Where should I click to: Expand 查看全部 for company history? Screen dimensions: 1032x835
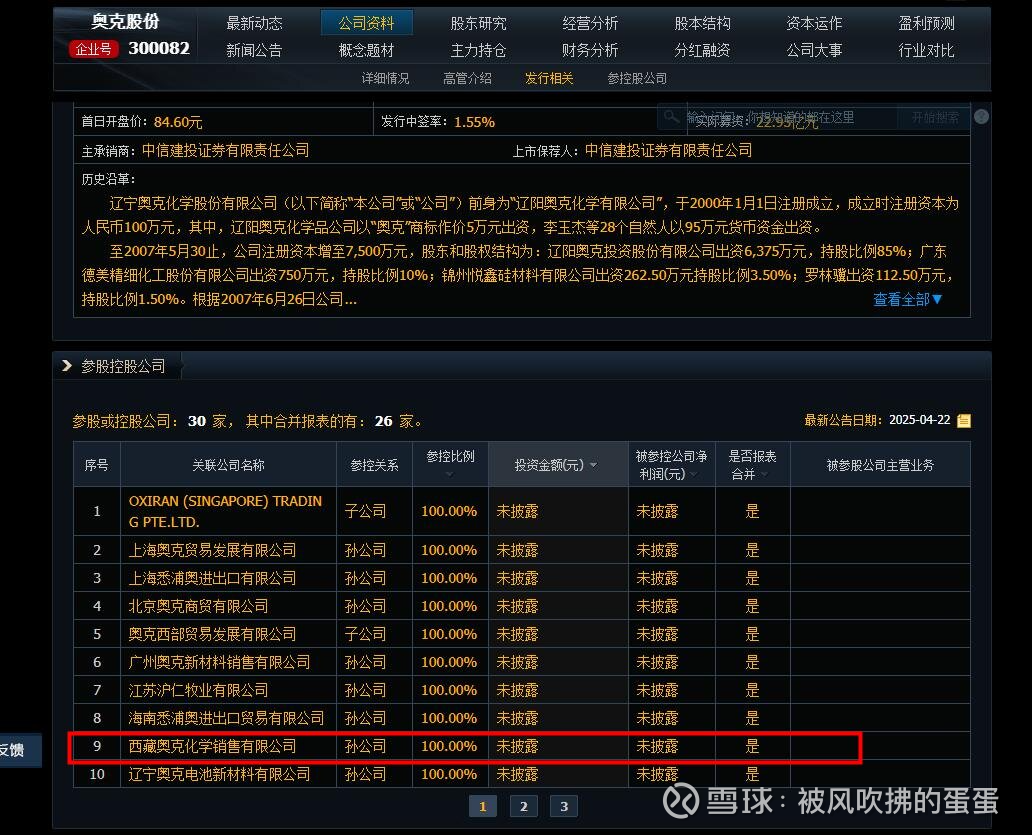coord(908,299)
